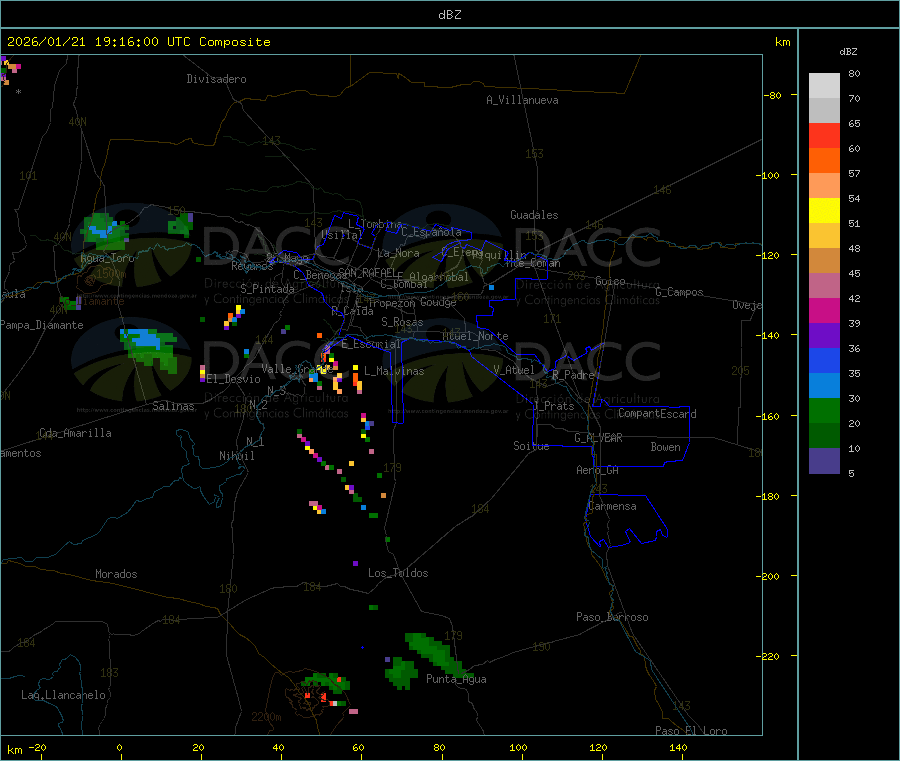Click the Cda_Amarilla label
Screen dimensions: 900x761
pyautogui.click(x=75, y=433)
